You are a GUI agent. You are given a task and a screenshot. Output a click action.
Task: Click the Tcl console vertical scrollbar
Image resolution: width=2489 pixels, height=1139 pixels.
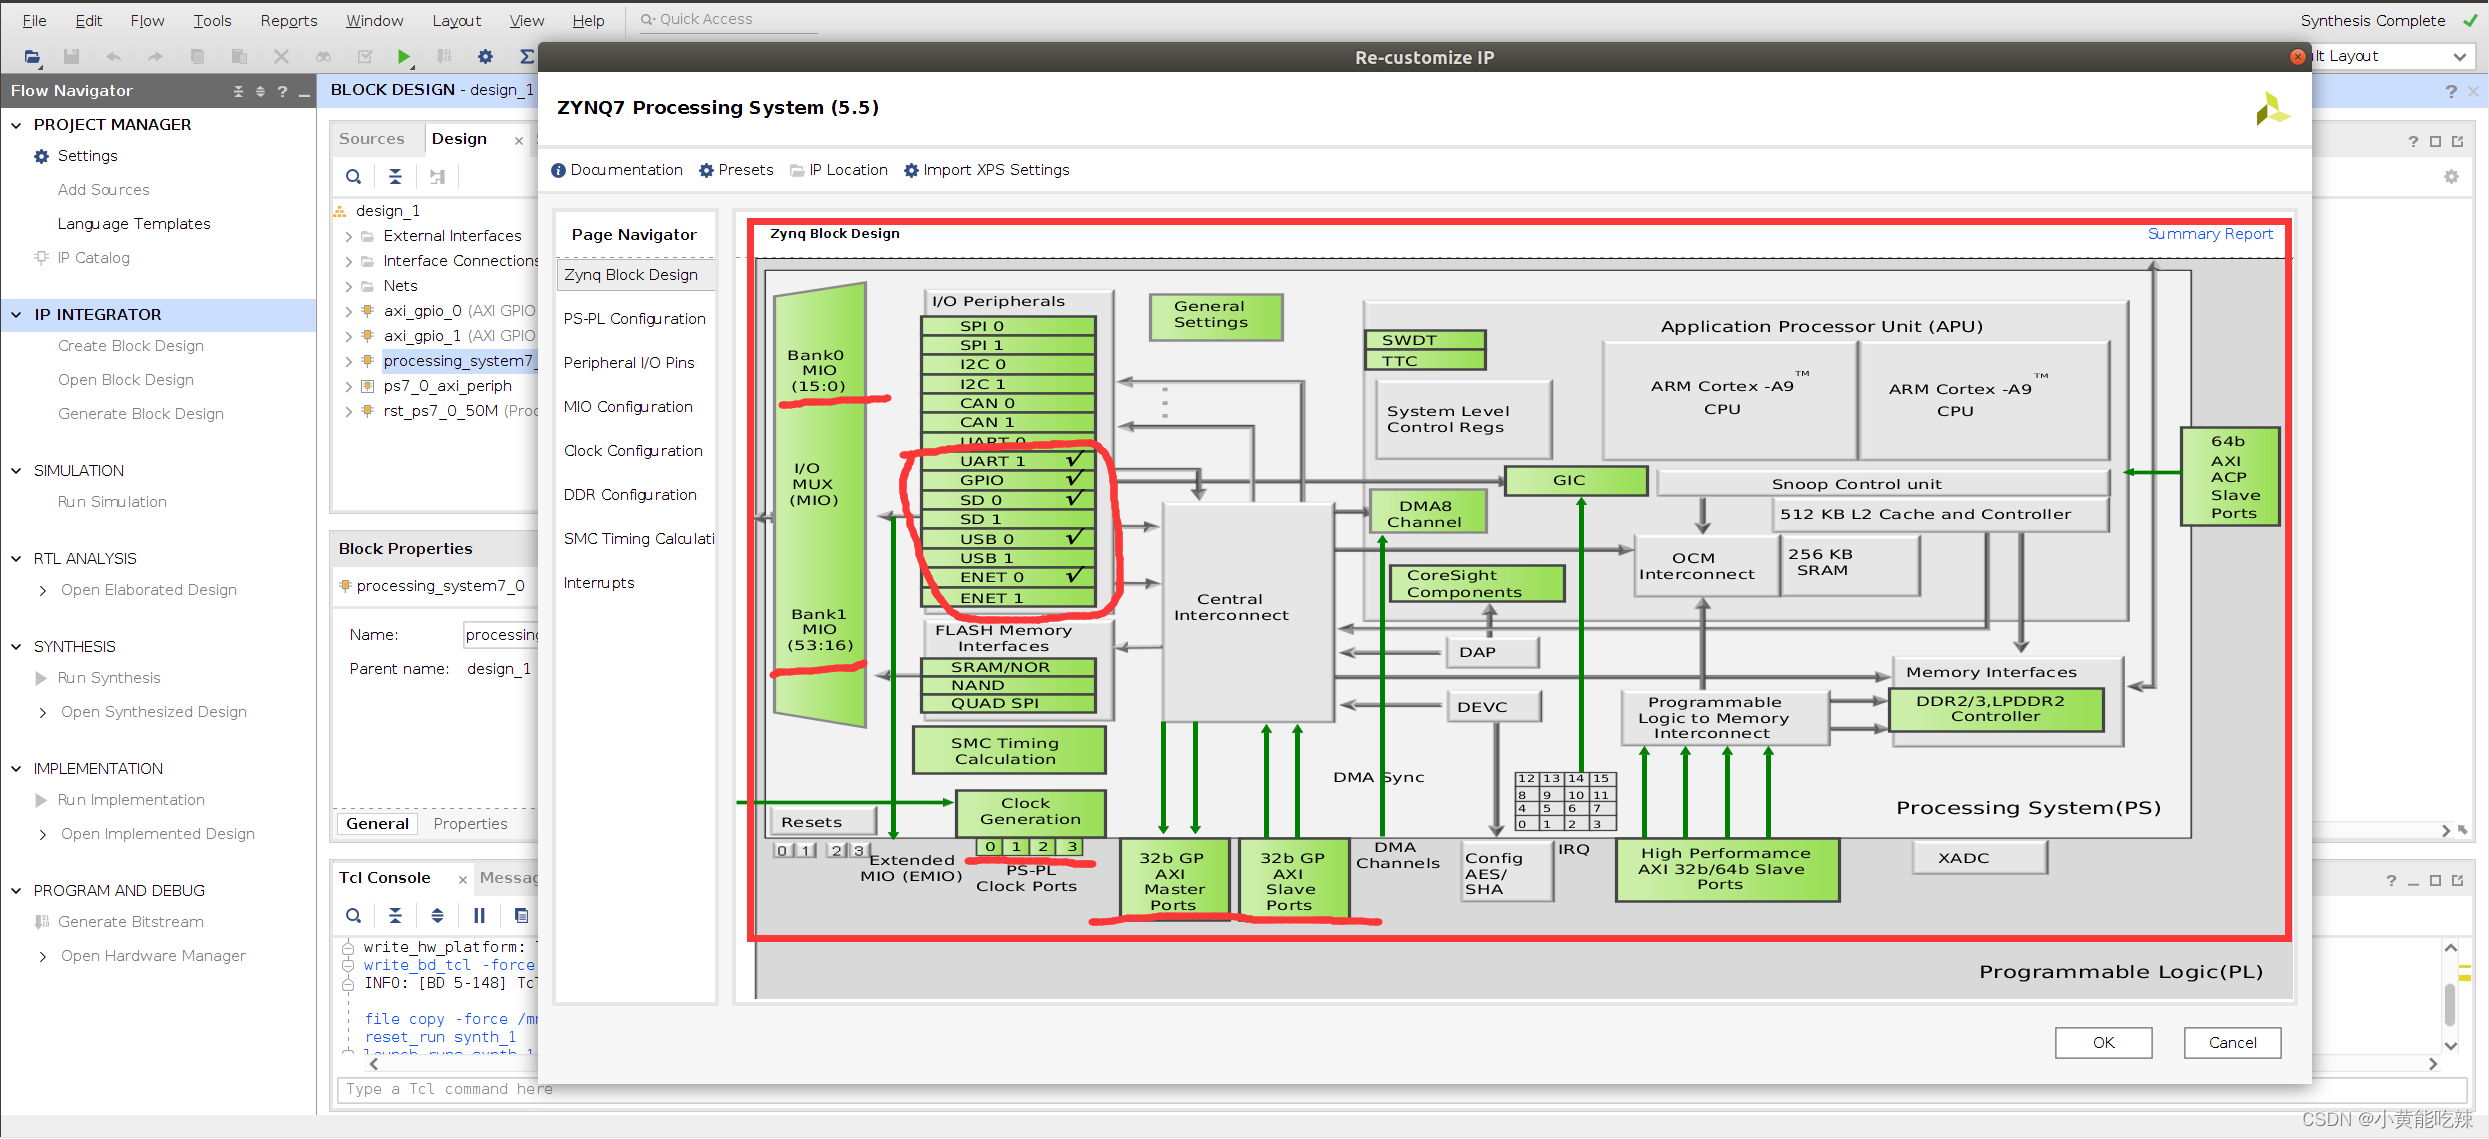click(2449, 1003)
